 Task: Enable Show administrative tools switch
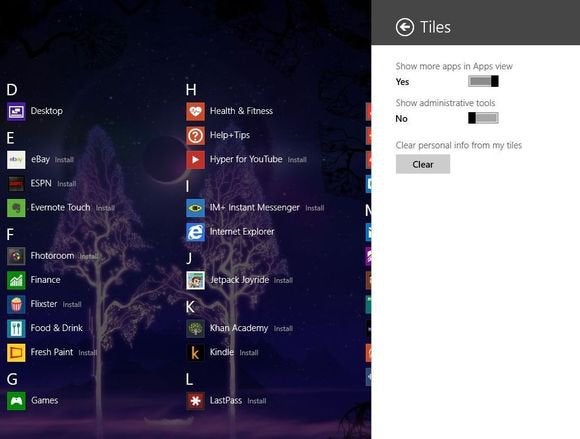click(x=483, y=118)
